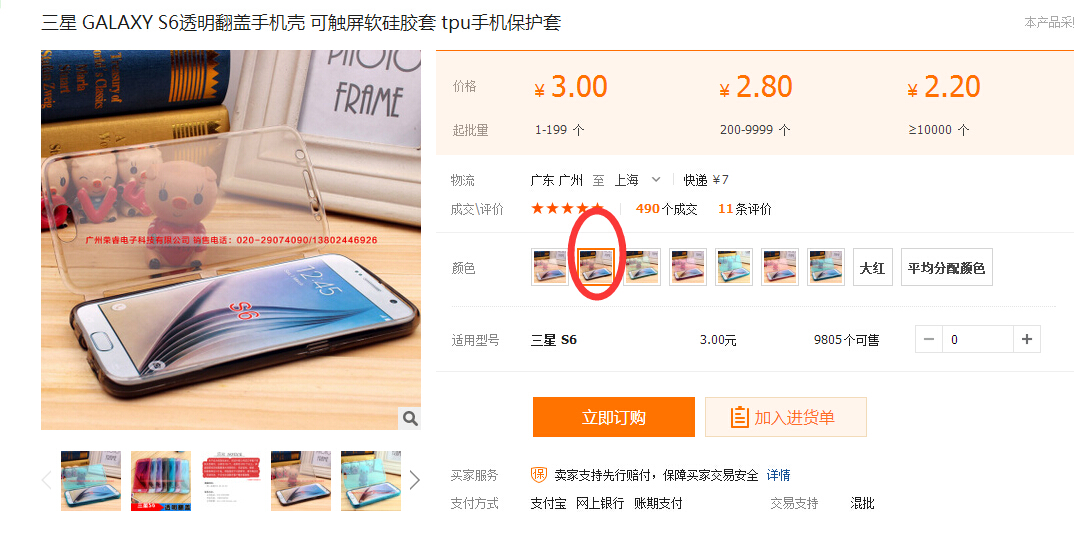1074x538 pixels.
Task: Select the last teal color swatch
Action: (825, 267)
